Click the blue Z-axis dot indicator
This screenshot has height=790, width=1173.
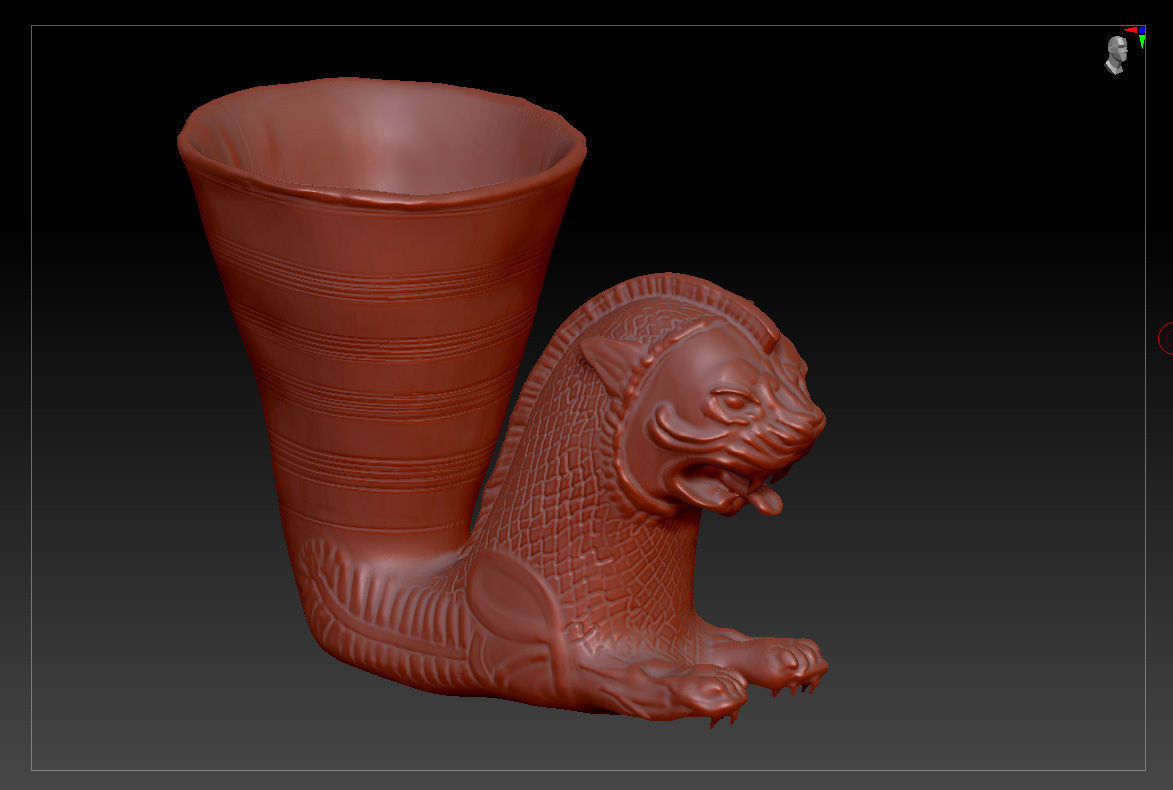(1142, 30)
